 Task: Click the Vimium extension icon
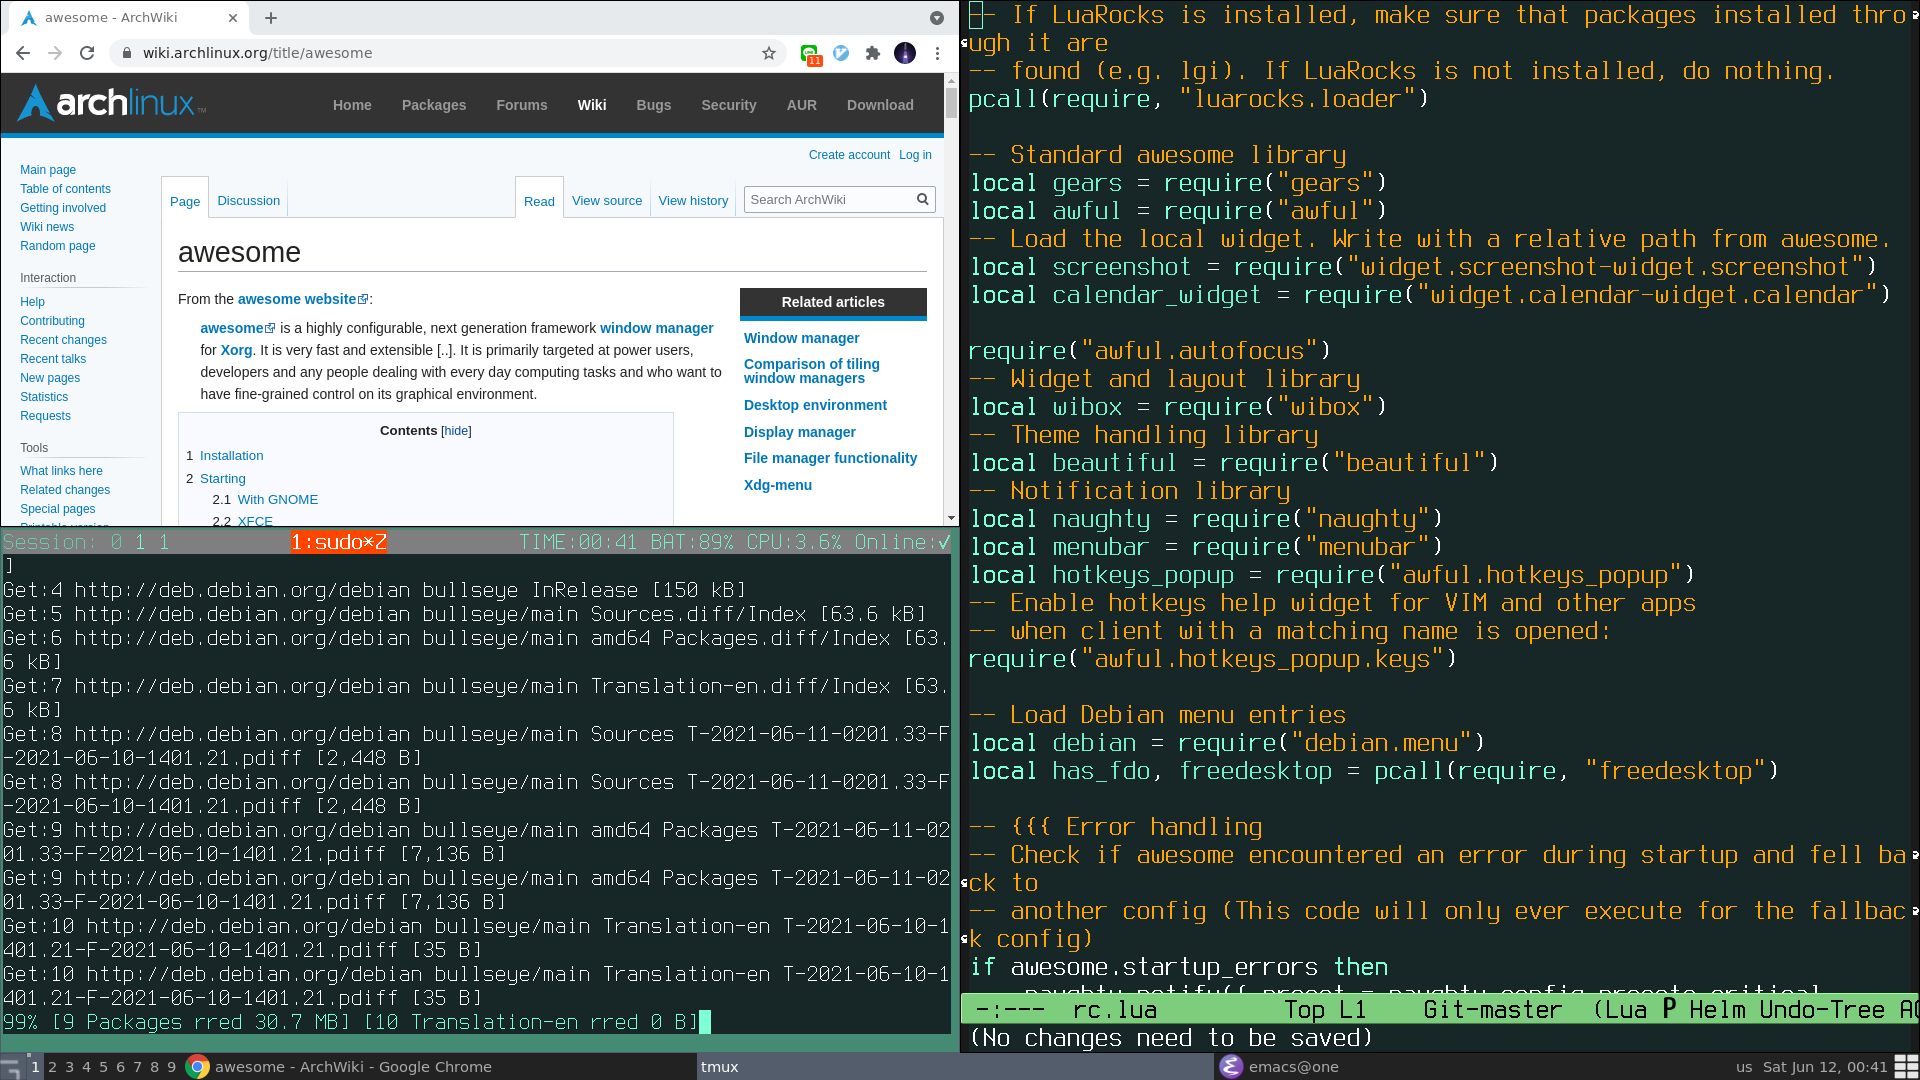(841, 53)
